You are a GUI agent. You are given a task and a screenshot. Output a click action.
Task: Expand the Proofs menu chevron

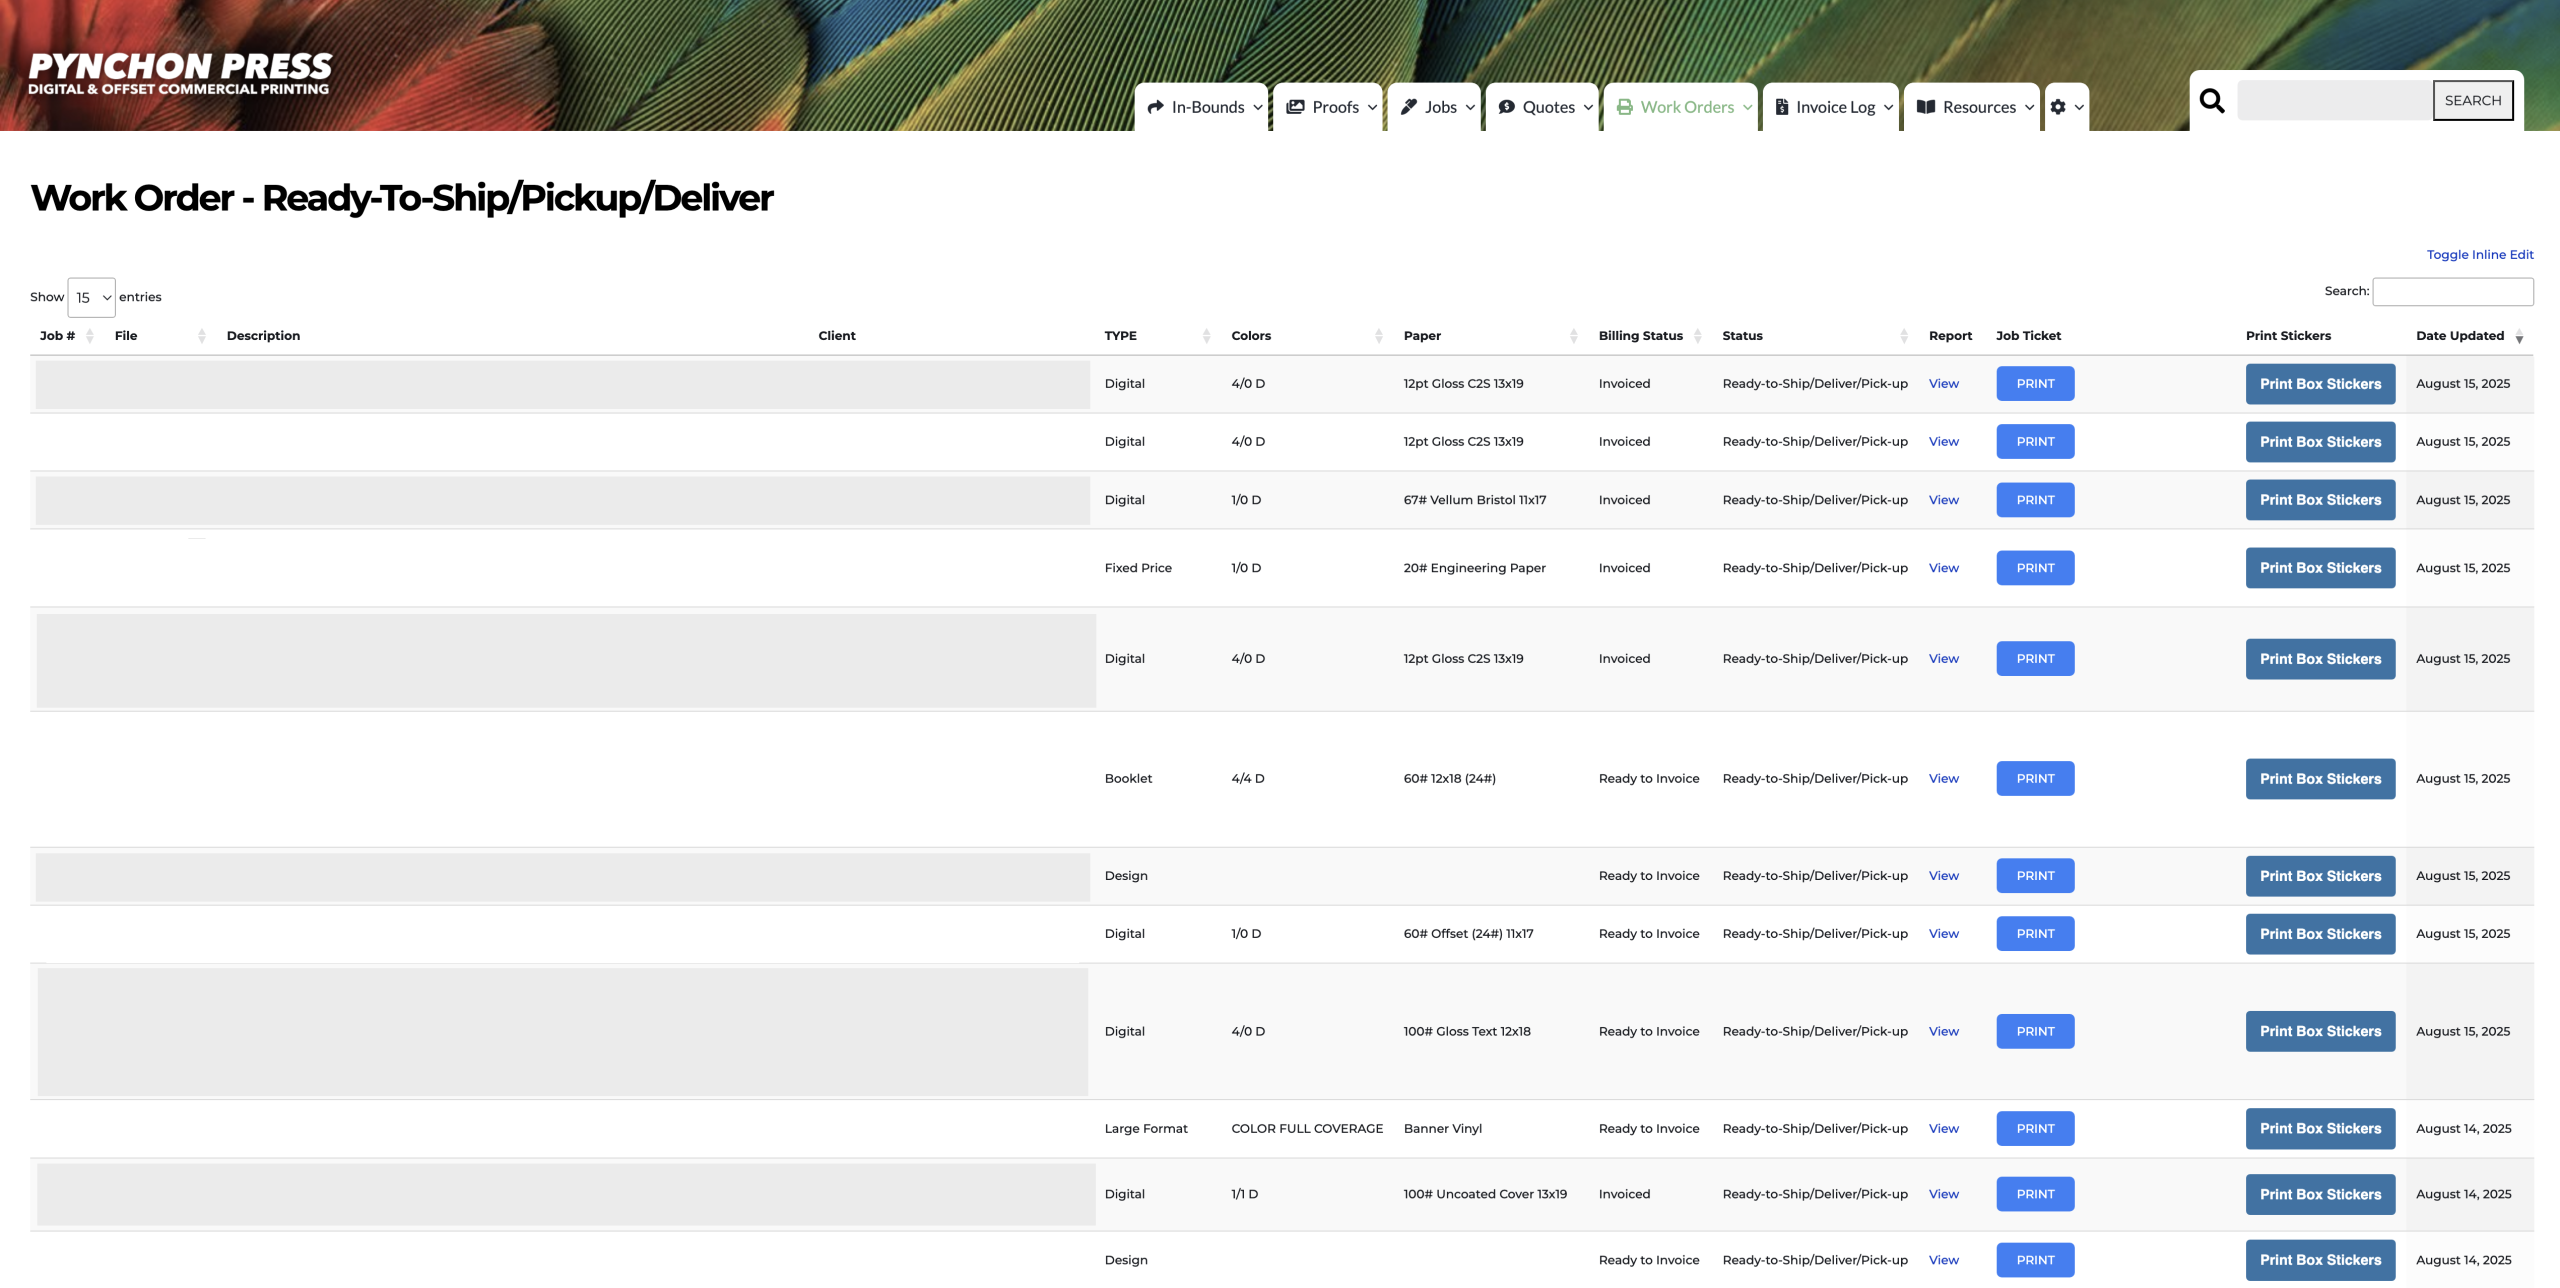click(1372, 107)
